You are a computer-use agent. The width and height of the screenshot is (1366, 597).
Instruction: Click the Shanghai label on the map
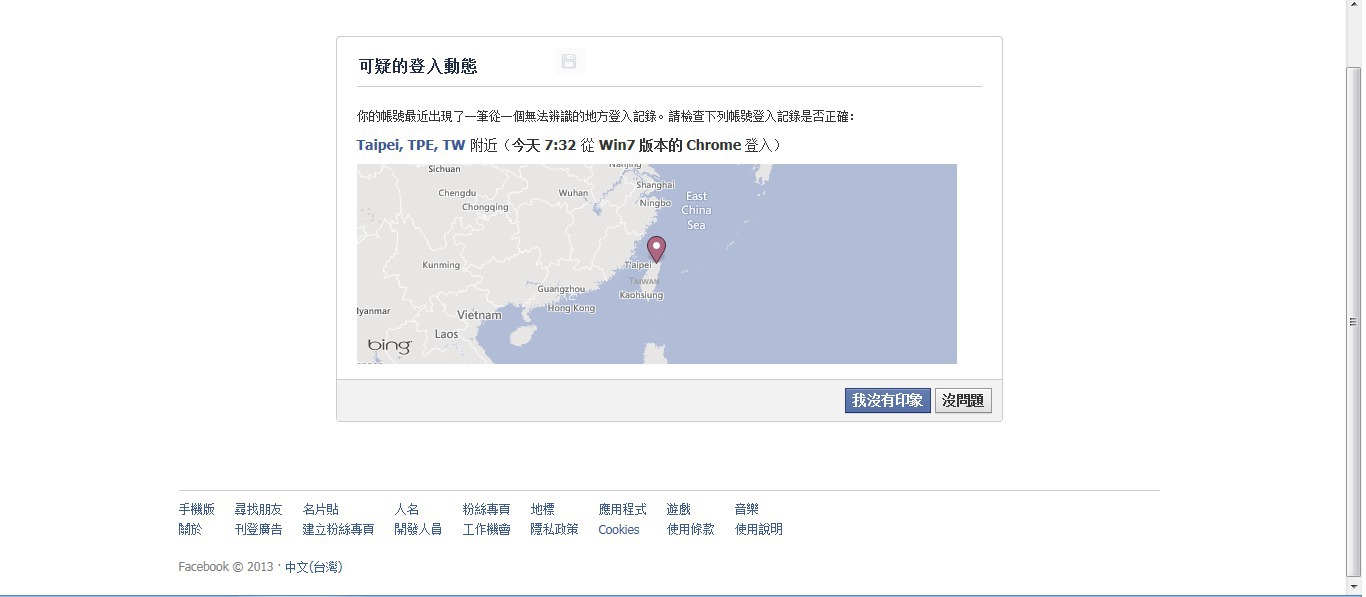656,185
